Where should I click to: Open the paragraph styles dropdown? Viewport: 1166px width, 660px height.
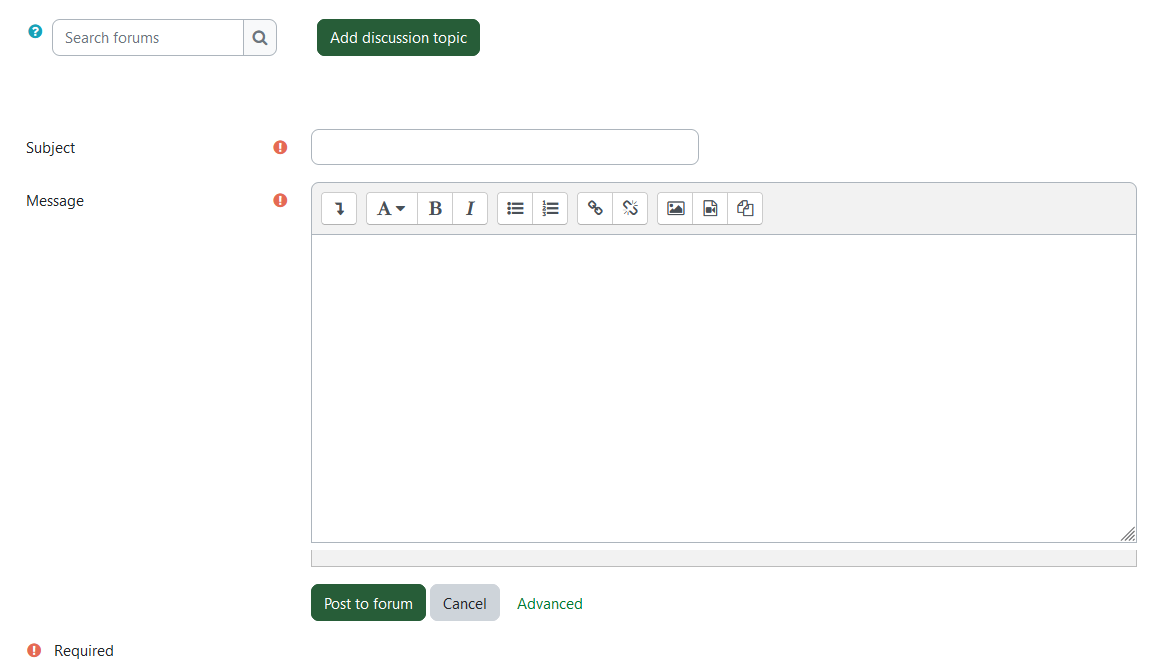[391, 208]
